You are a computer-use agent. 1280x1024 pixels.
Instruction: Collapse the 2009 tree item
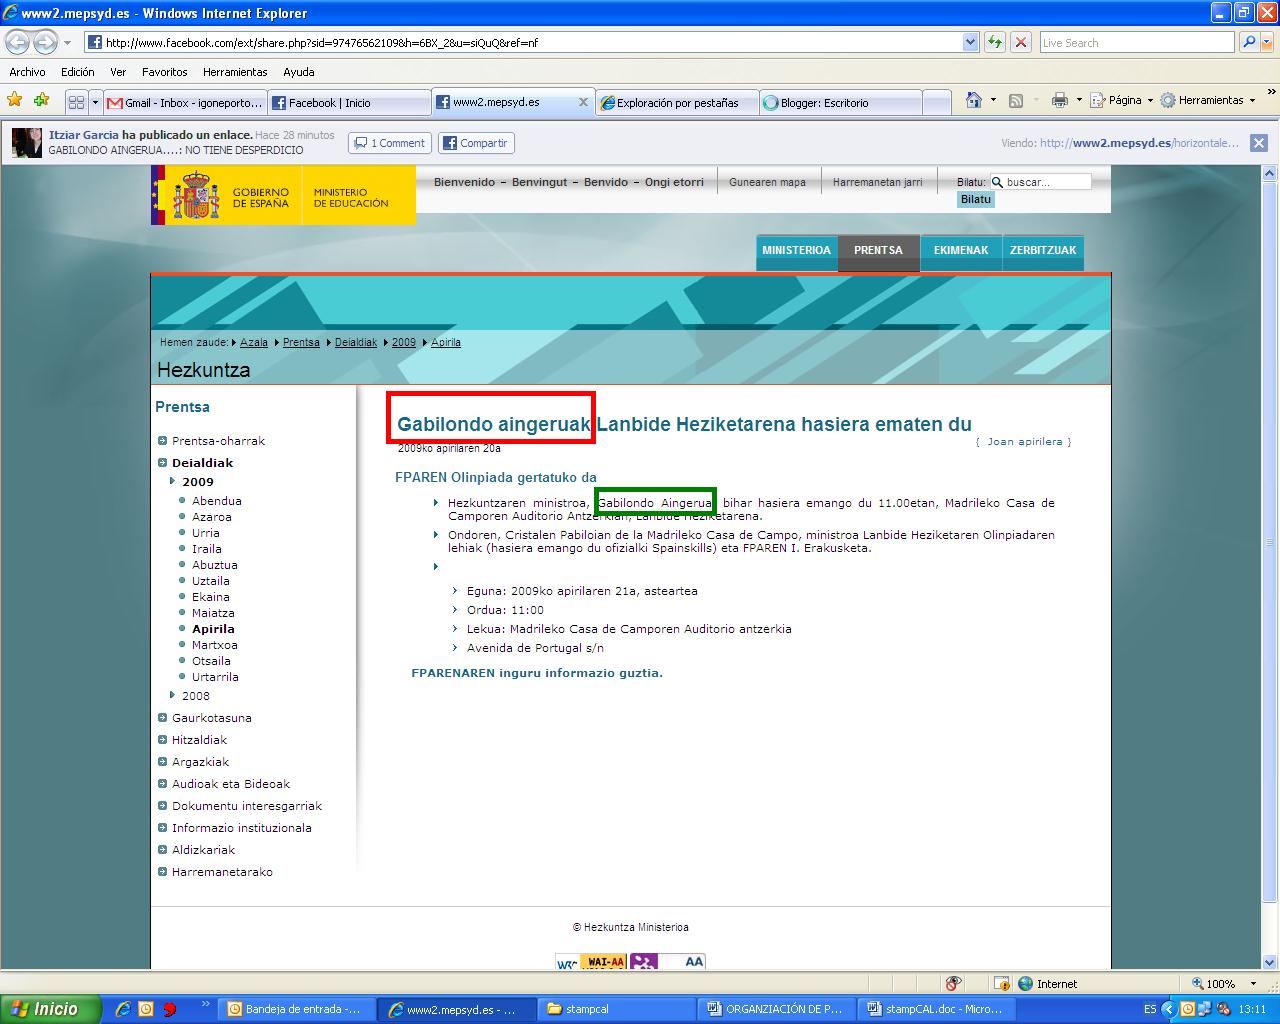coord(172,481)
